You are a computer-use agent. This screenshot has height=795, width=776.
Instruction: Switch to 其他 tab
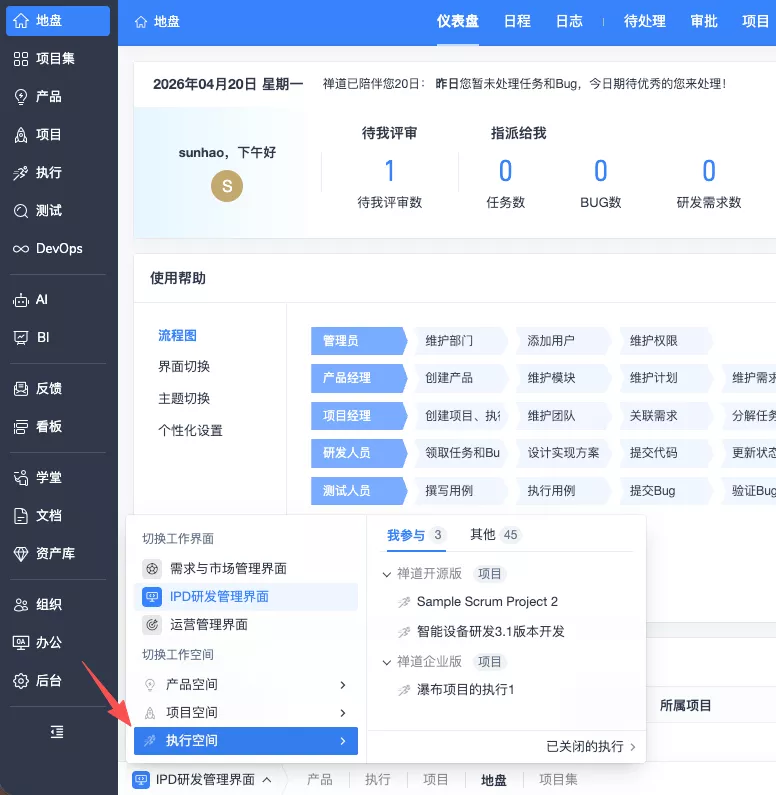[x=495, y=535]
